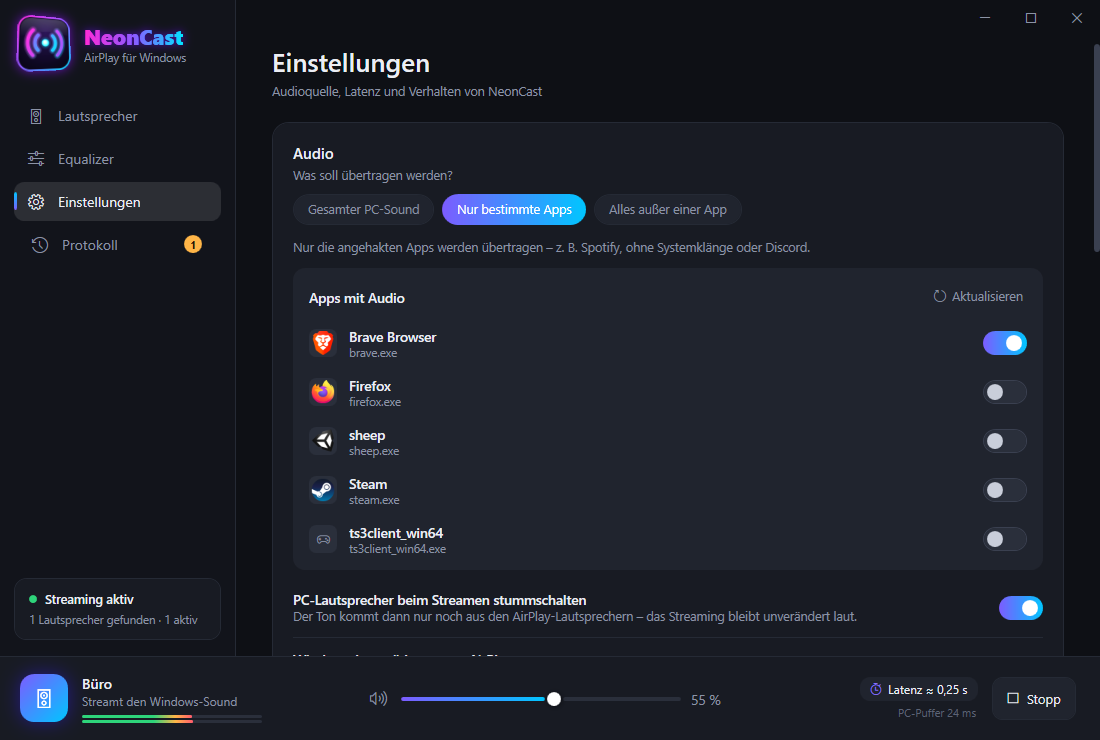The width and height of the screenshot is (1100, 740).
Task: Click the audio level meter under Büro
Action: [172, 718]
